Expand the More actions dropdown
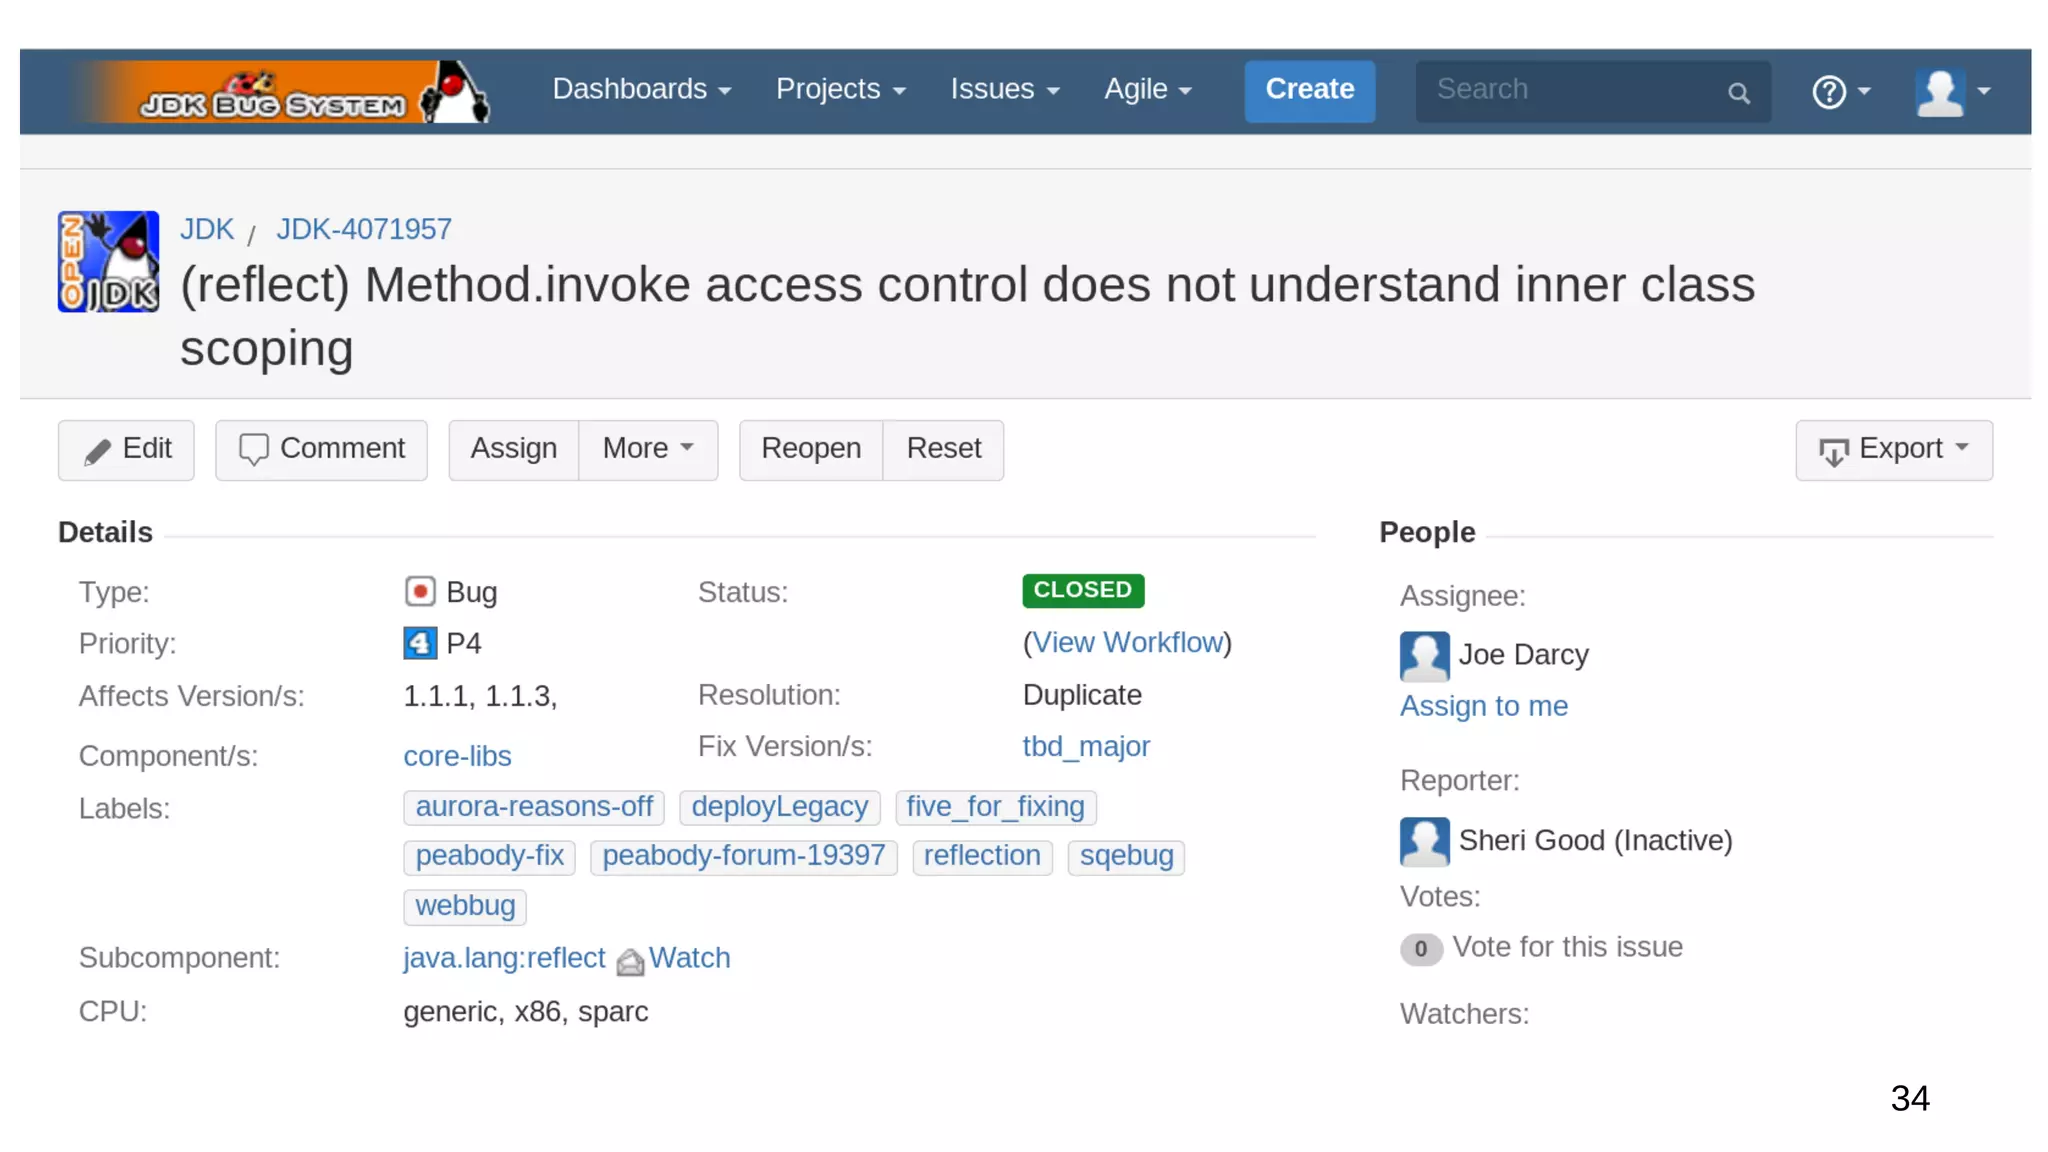The image size is (2048, 1152). [x=648, y=449]
